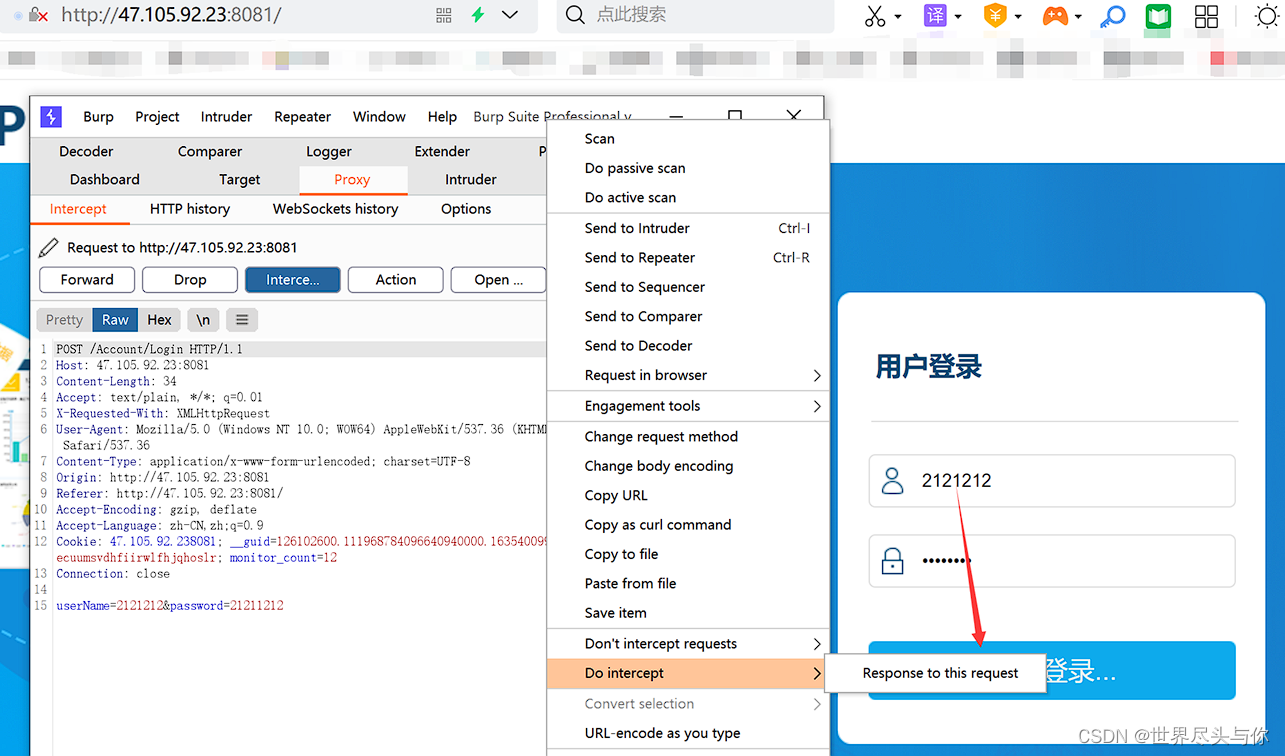The width and height of the screenshot is (1285, 756).
Task: Click the game controller icon in browser toolbar
Action: pyautogui.click(x=1055, y=16)
